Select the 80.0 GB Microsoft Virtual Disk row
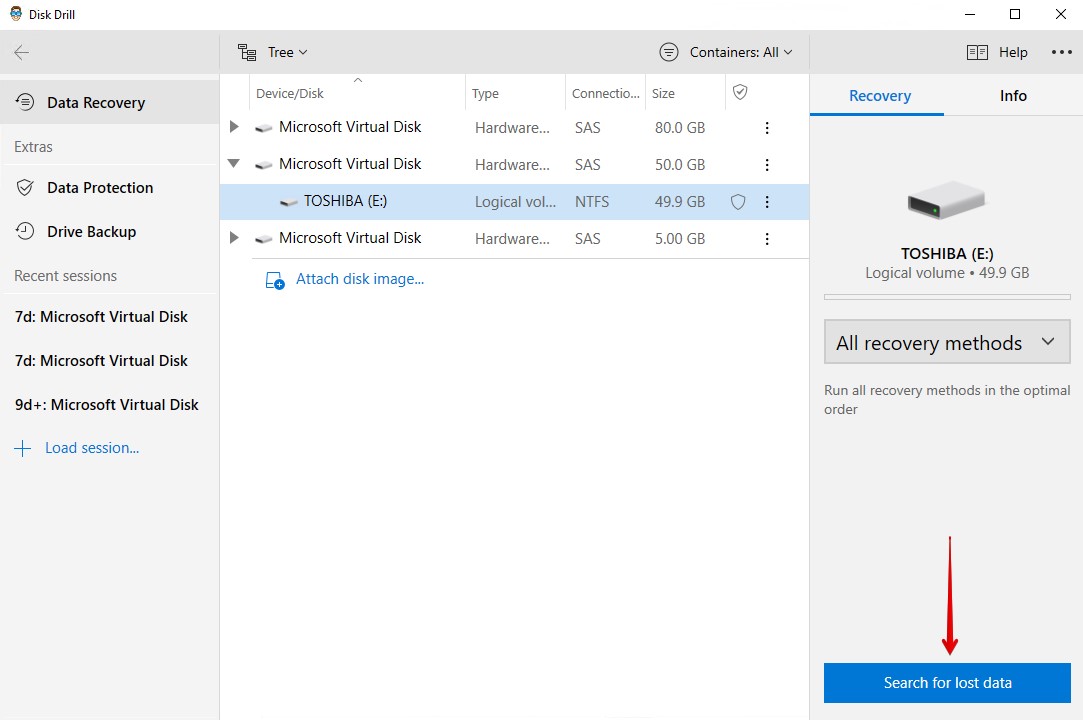This screenshot has width=1083, height=720. click(x=515, y=128)
